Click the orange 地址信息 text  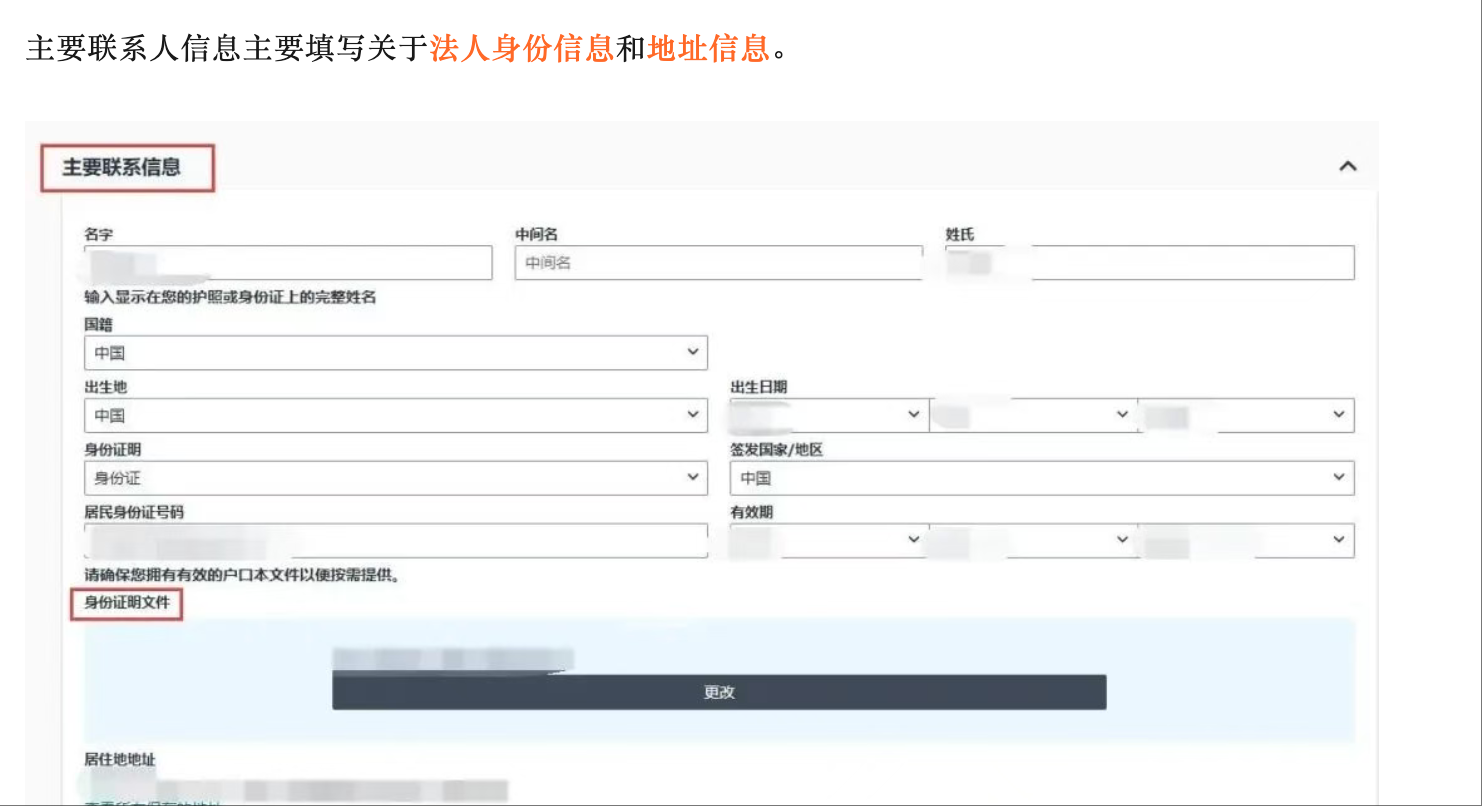point(708,49)
